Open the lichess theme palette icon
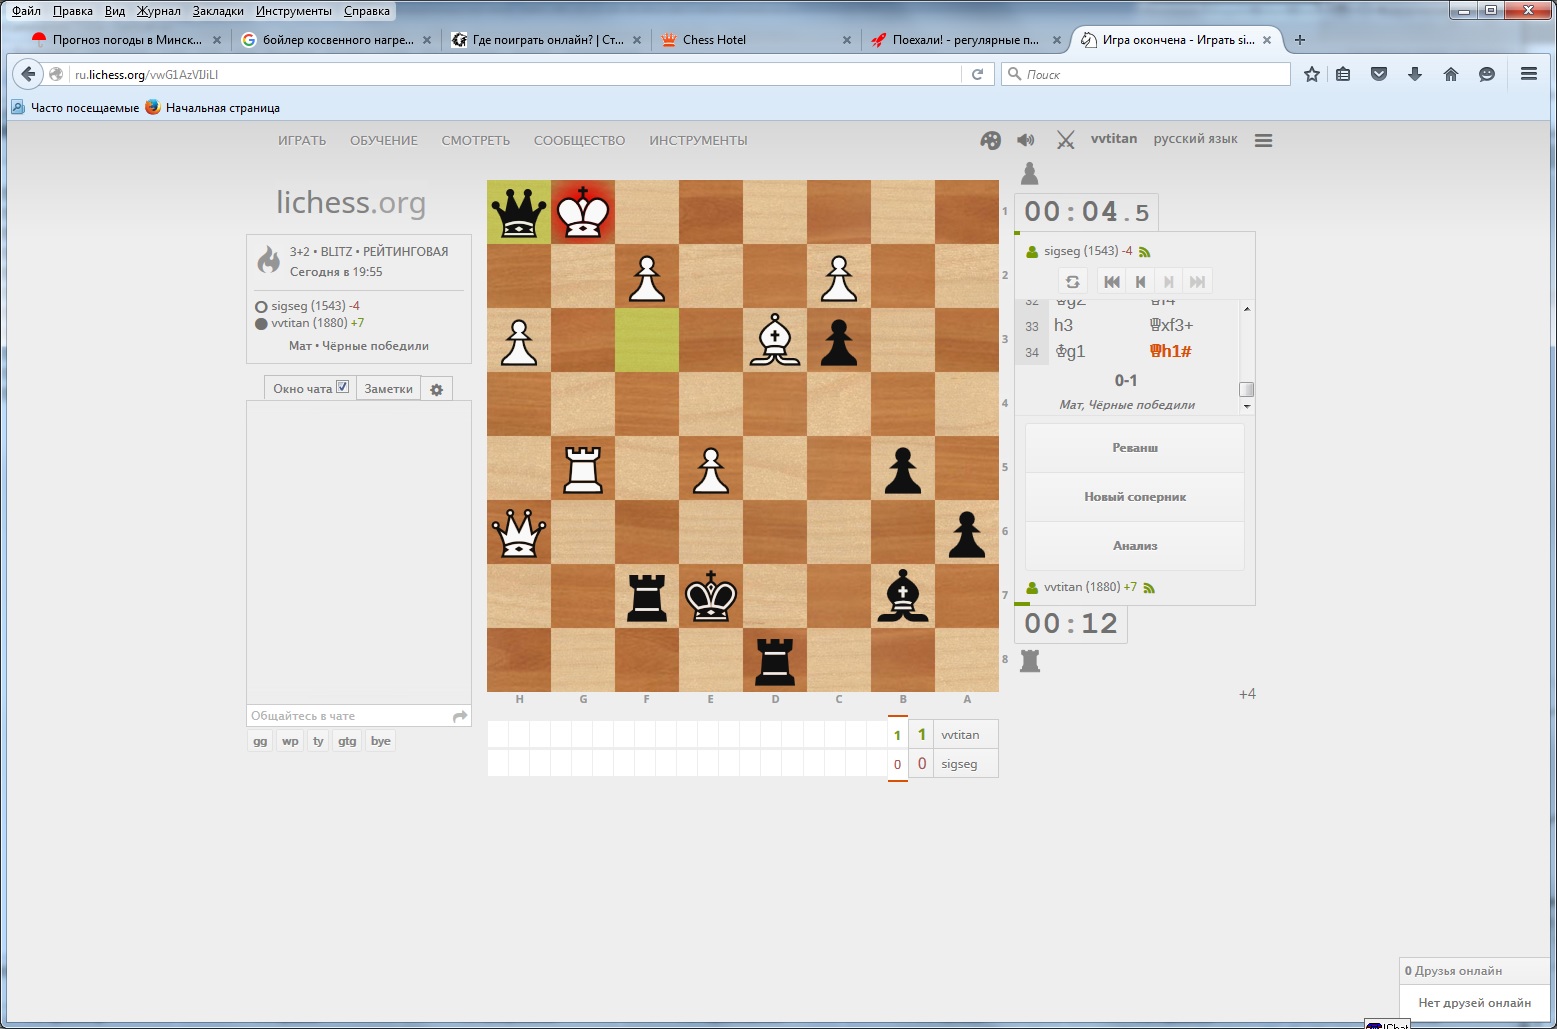Screen dimensions: 1557x1029 coord(990,140)
